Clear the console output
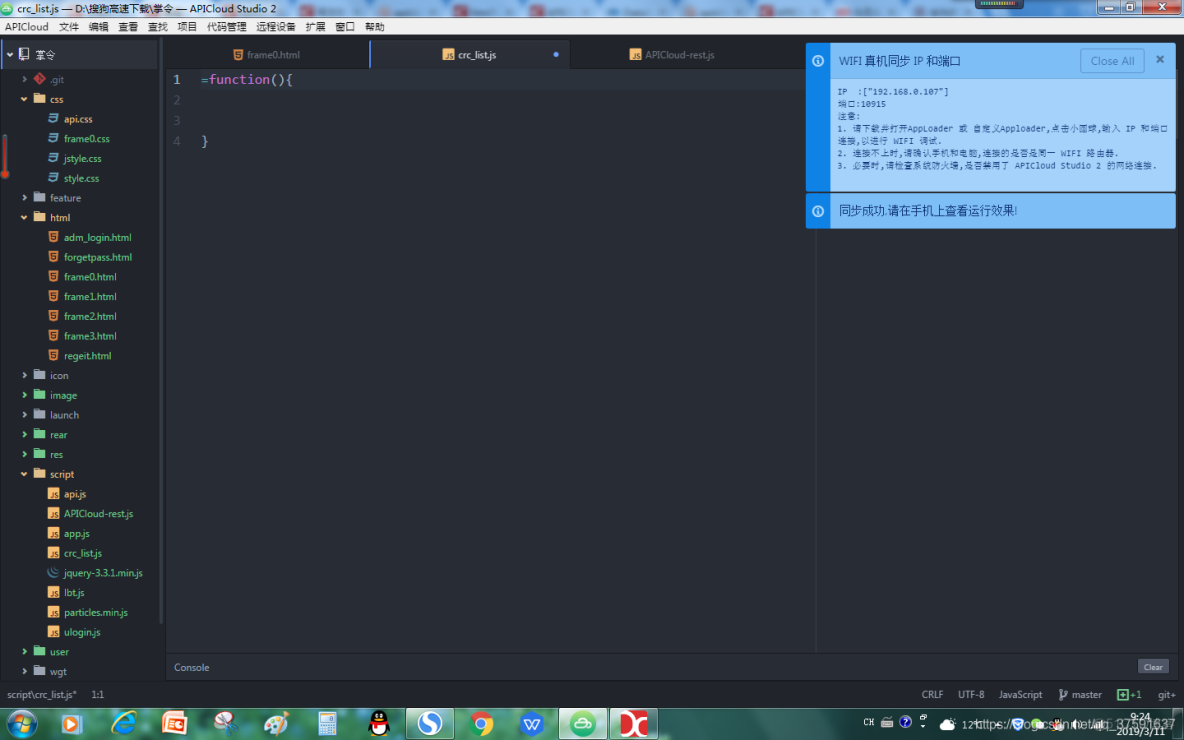This screenshot has width=1184, height=740. (1153, 667)
